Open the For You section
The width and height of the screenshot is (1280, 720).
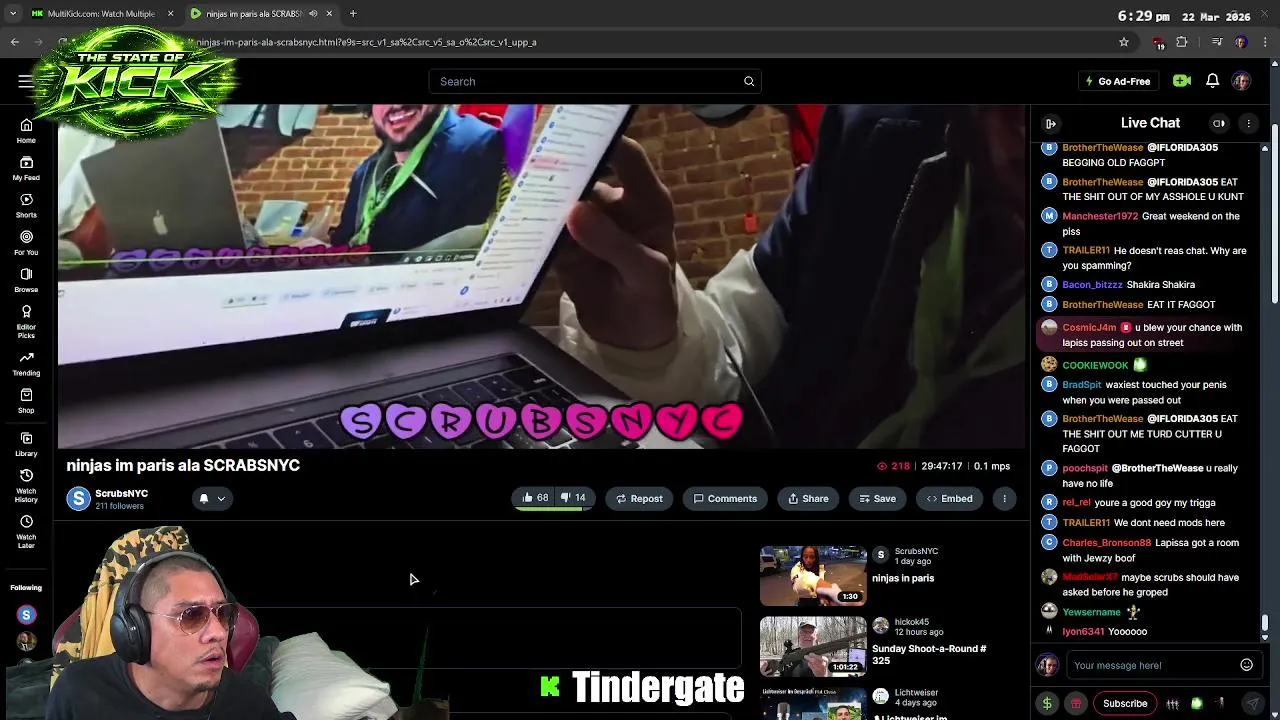click(26, 242)
